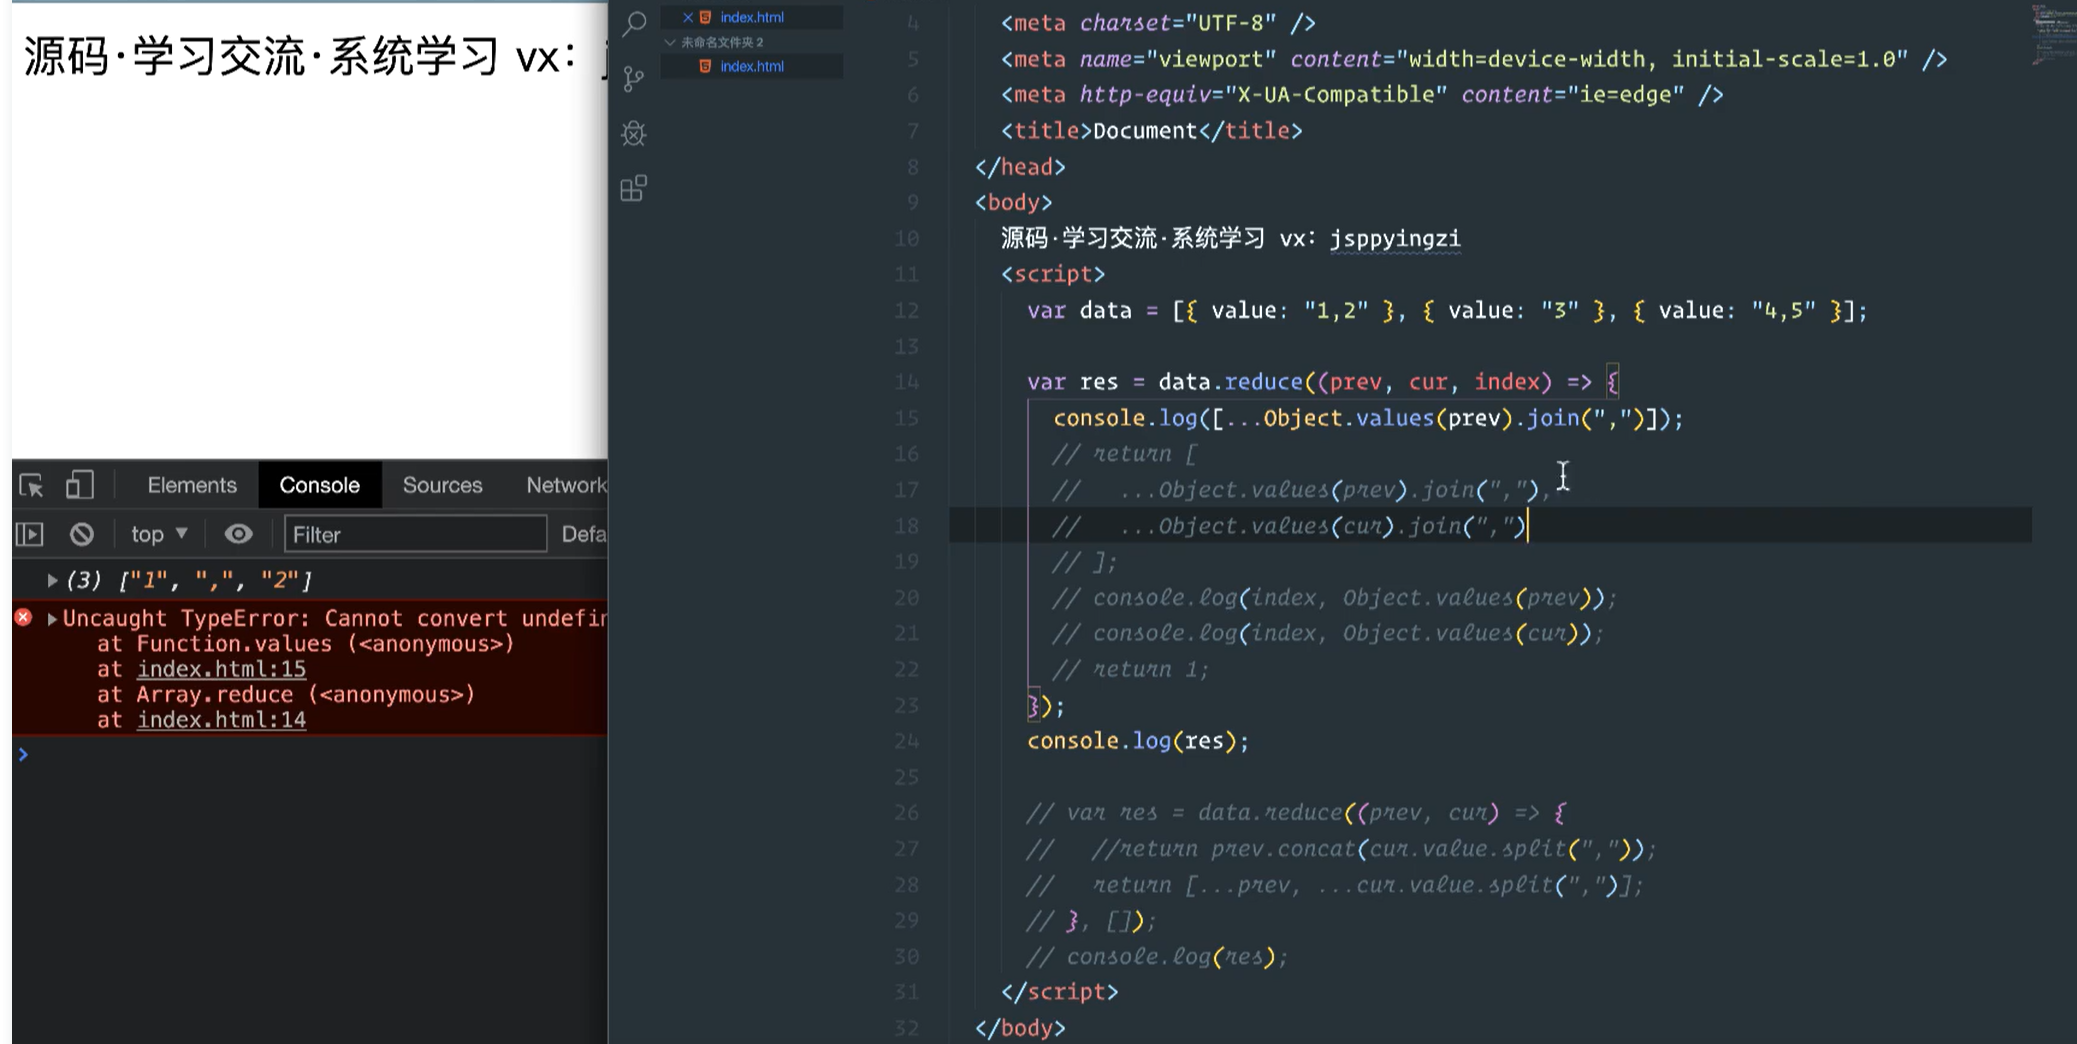The width and height of the screenshot is (2077, 1044).
Task: Open the Source Control view
Action: click(634, 79)
